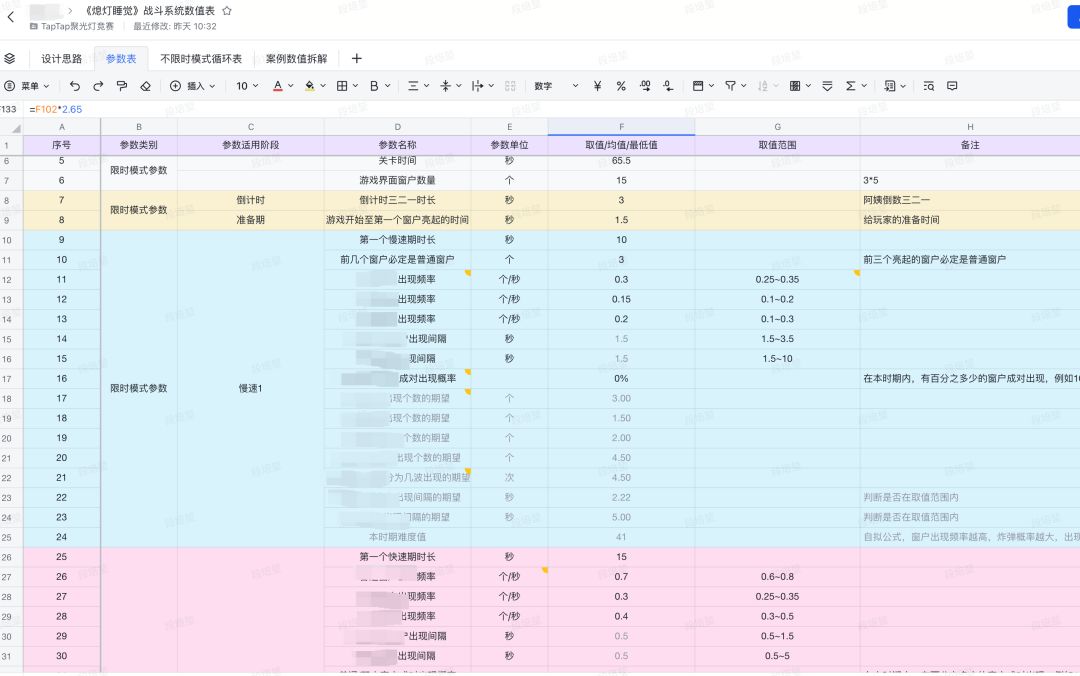Click the sum sigma icon
This screenshot has height=676, width=1080.
851,86
